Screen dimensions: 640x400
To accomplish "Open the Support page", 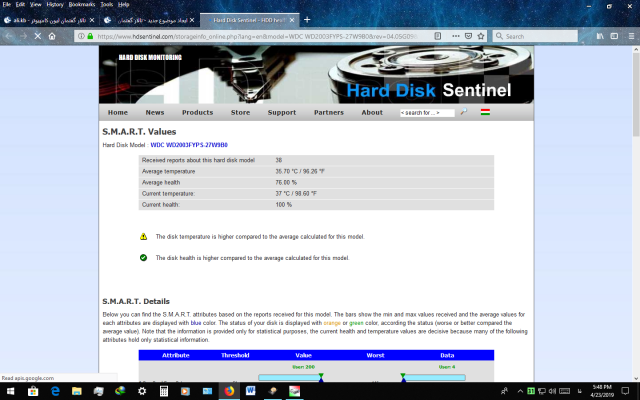I will [282, 112].
